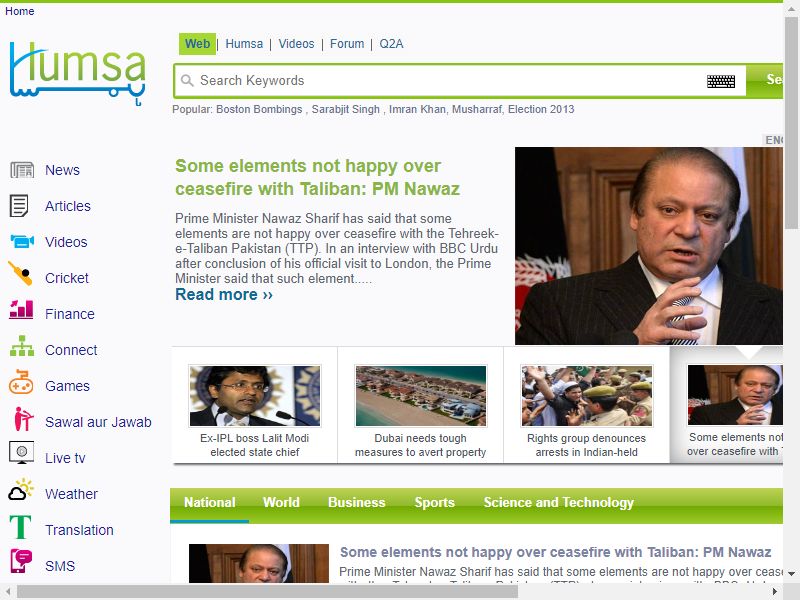Image resolution: width=800 pixels, height=600 pixels.
Task: Click the Games controller icon
Action: 21,382
